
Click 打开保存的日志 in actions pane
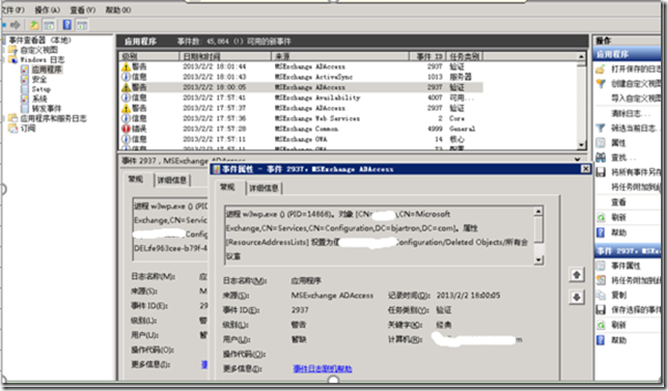[x=628, y=69]
